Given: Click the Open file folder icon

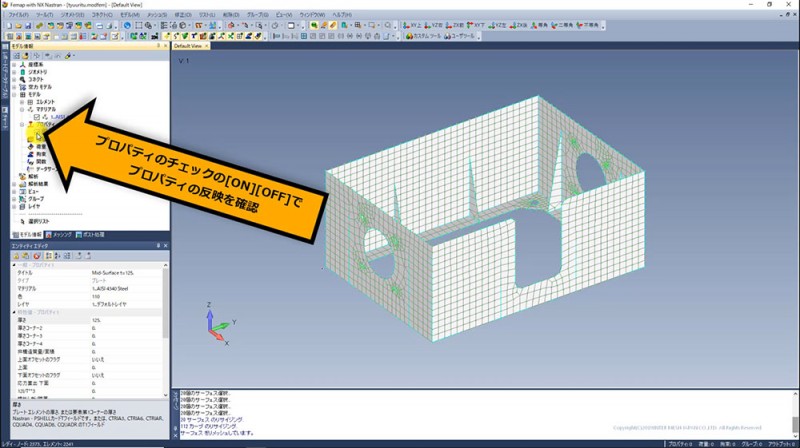Looking at the screenshot, I should point(18,25).
